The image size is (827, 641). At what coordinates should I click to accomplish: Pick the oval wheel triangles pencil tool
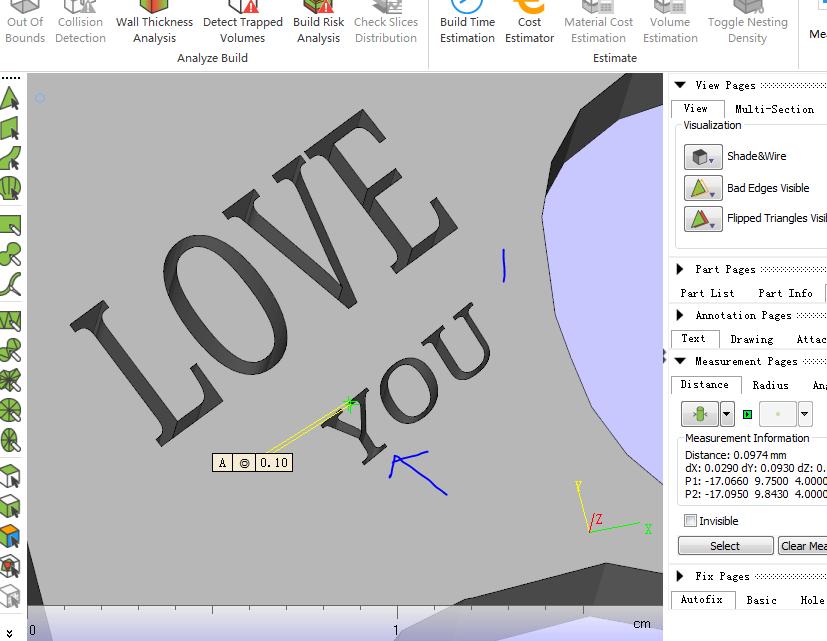(11, 440)
